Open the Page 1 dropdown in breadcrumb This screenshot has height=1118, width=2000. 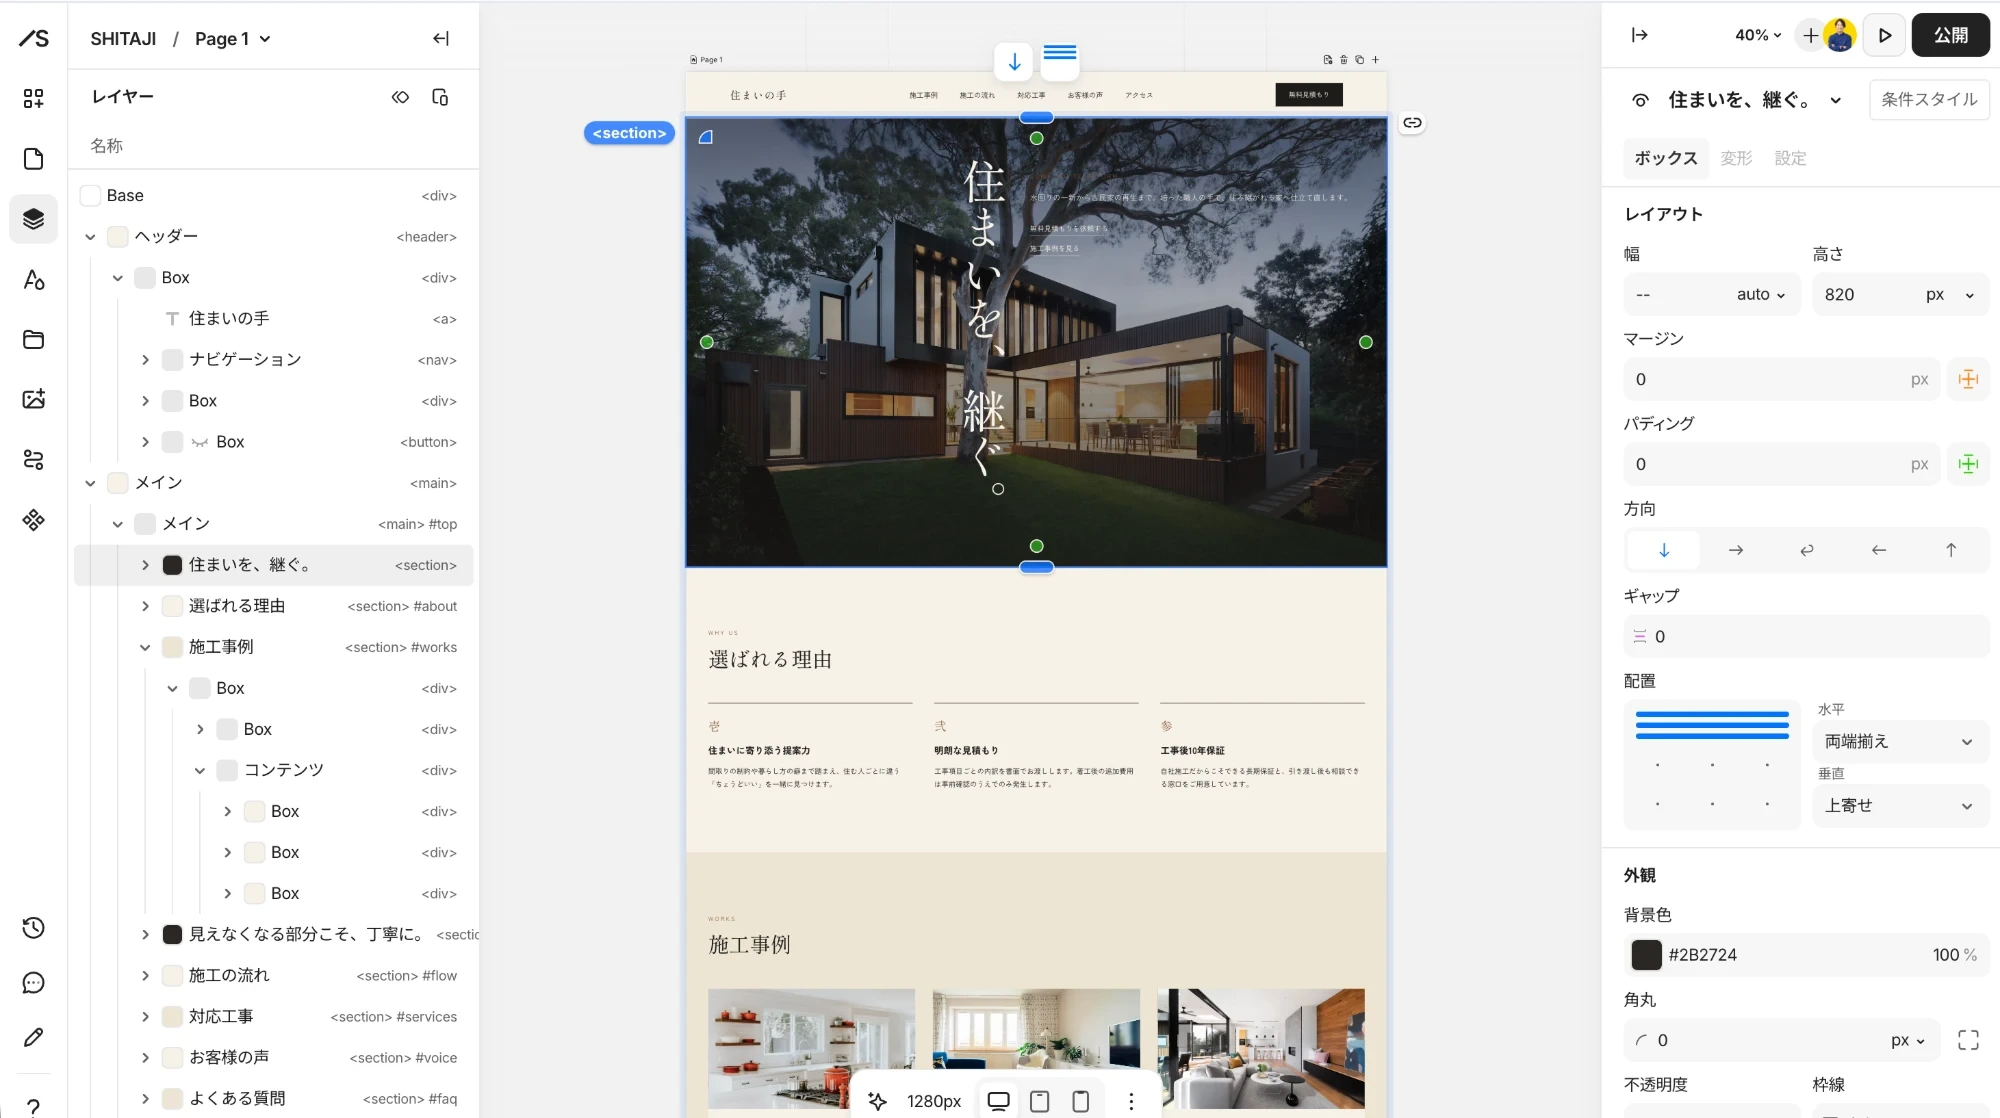coord(233,39)
